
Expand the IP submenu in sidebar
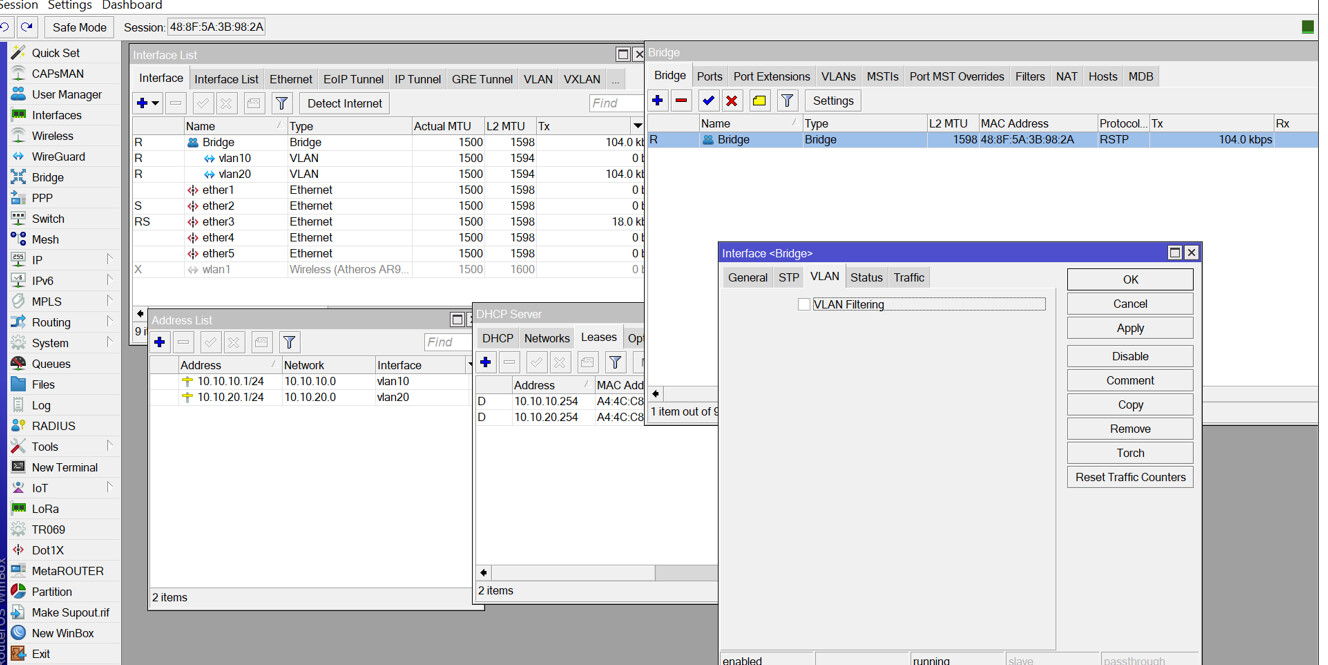[x=109, y=260]
